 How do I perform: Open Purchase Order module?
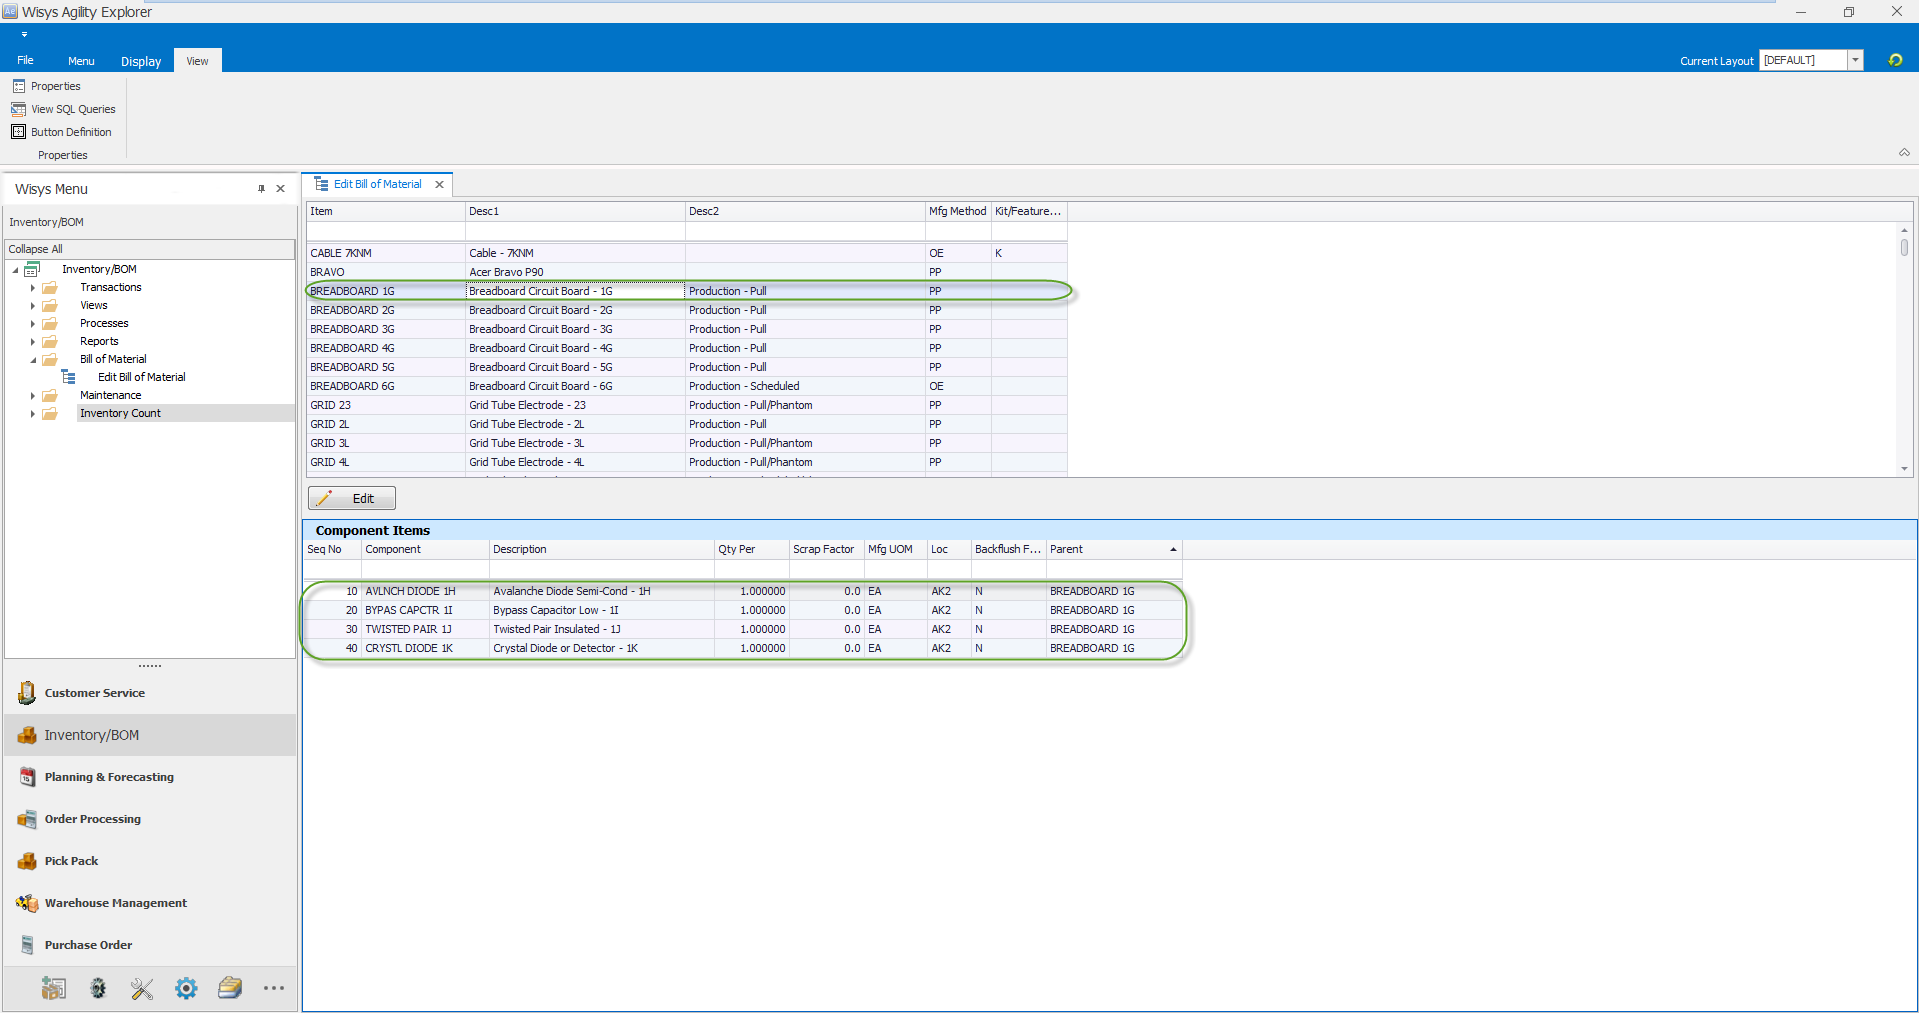click(150, 945)
